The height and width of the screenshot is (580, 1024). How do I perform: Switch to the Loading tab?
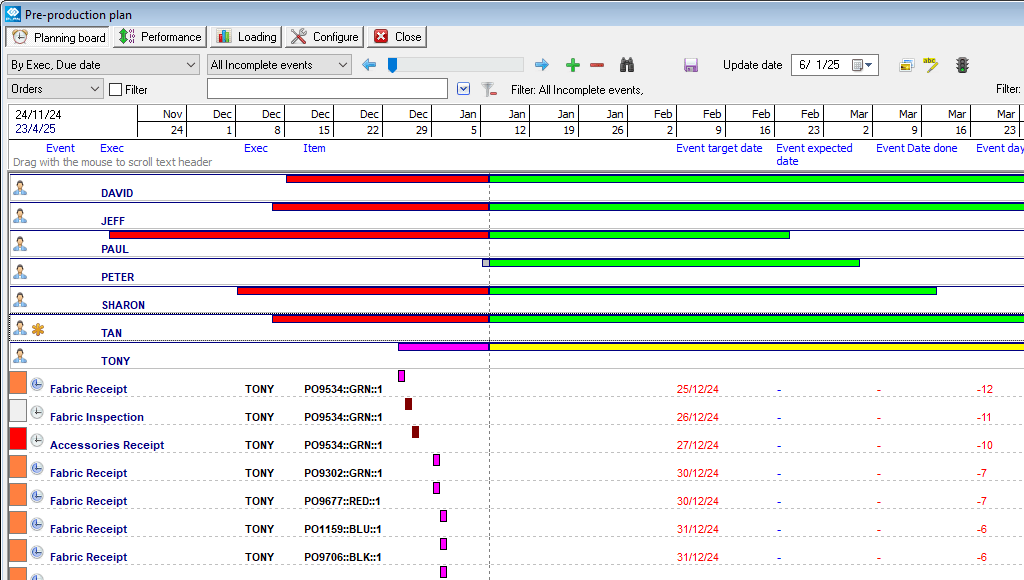(246, 37)
